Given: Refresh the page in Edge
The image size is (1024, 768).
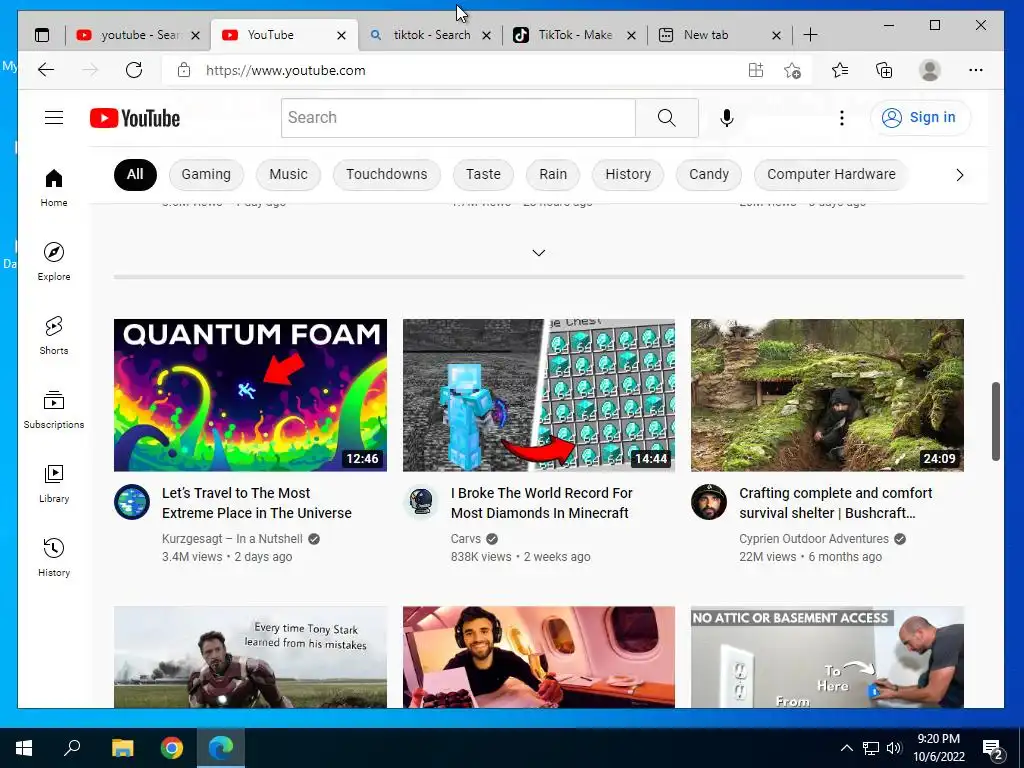Looking at the screenshot, I should tap(134, 70).
